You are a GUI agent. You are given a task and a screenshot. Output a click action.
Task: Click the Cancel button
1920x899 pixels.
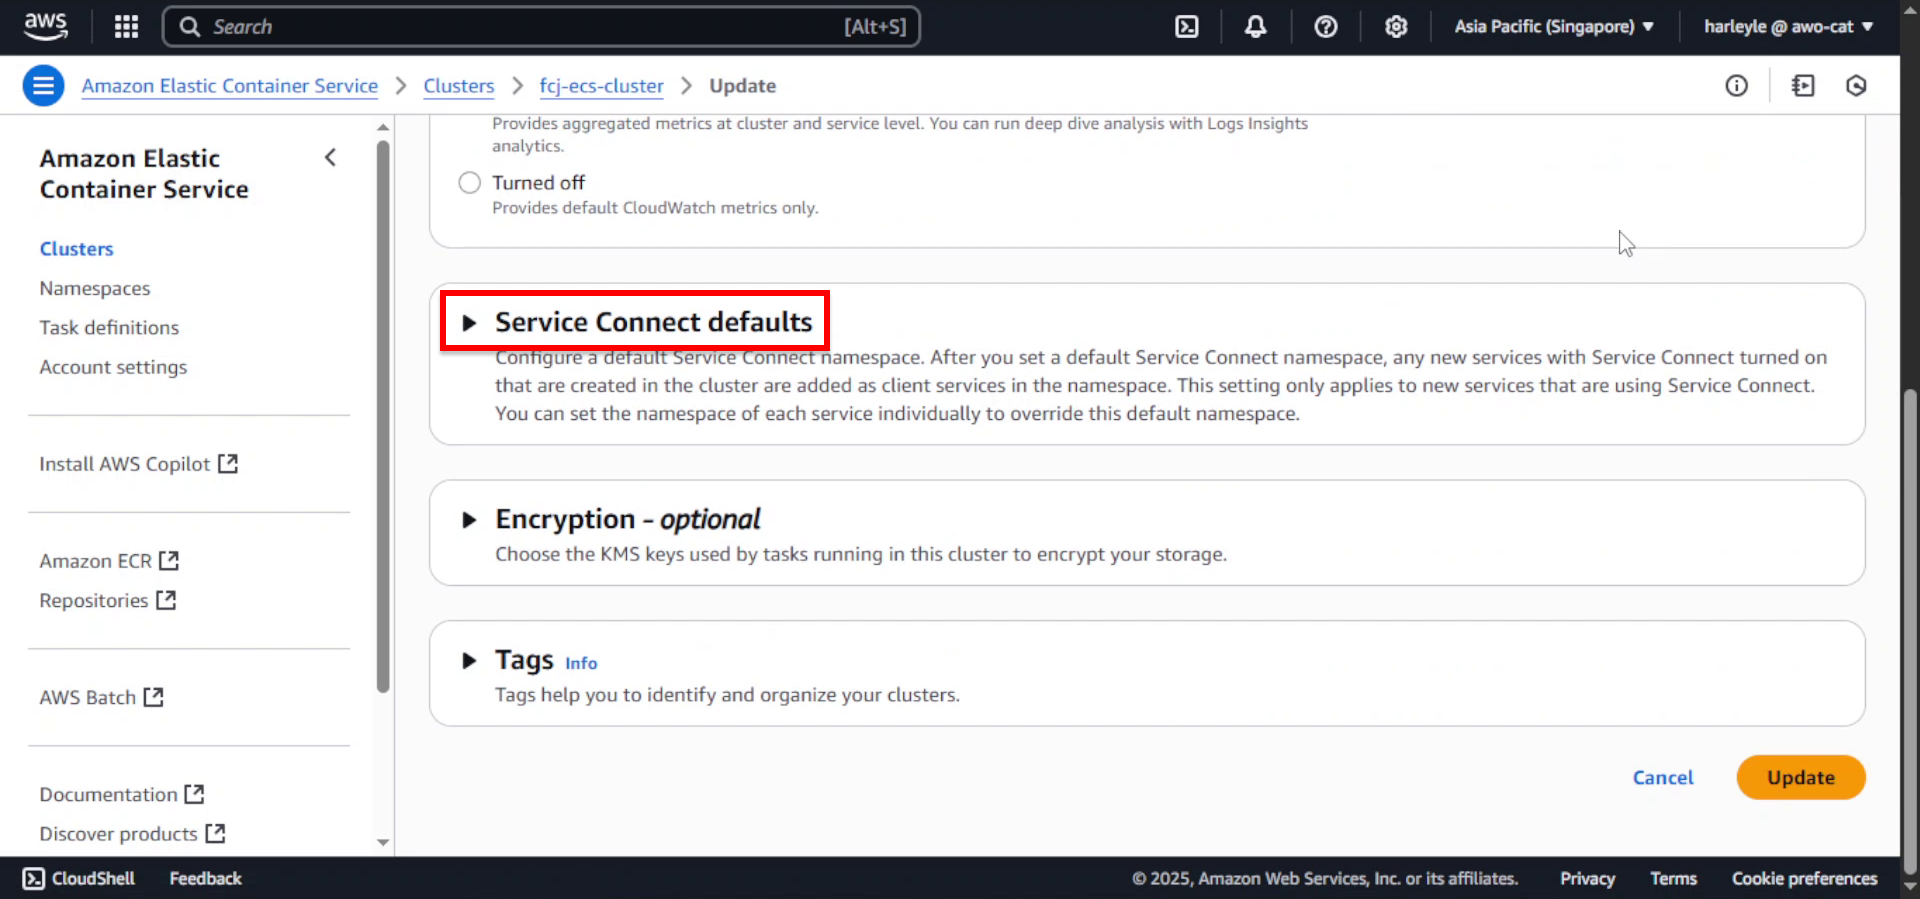[1663, 777]
